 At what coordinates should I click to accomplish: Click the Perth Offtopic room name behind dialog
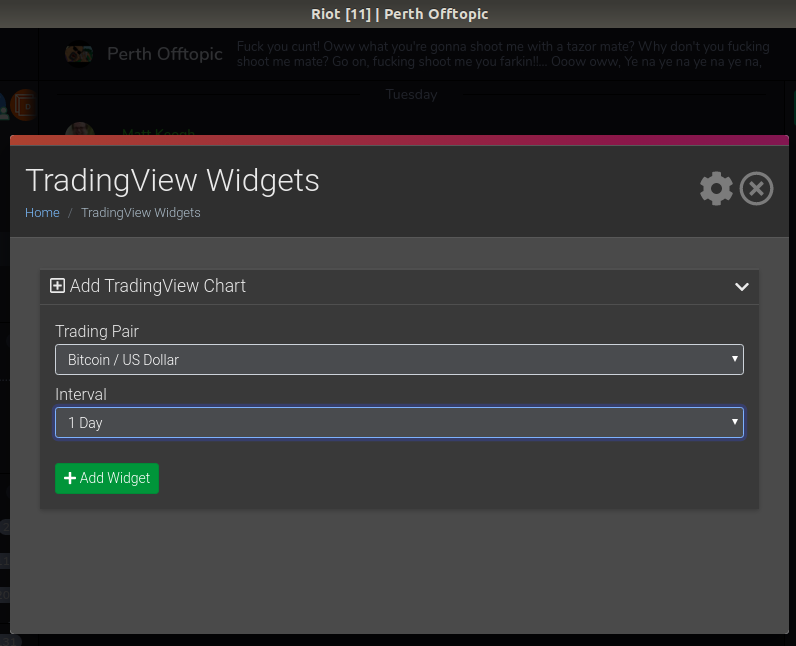[x=164, y=54]
